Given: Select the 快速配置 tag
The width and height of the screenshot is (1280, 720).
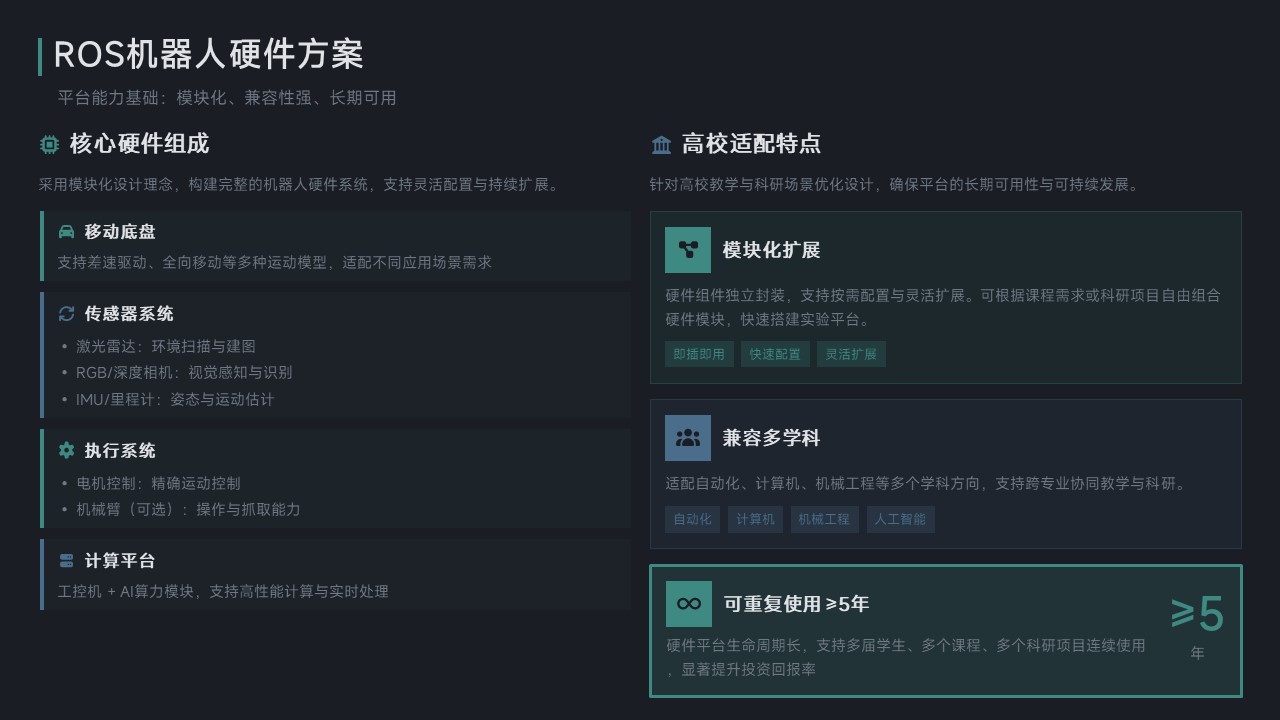Looking at the screenshot, I should 775,354.
